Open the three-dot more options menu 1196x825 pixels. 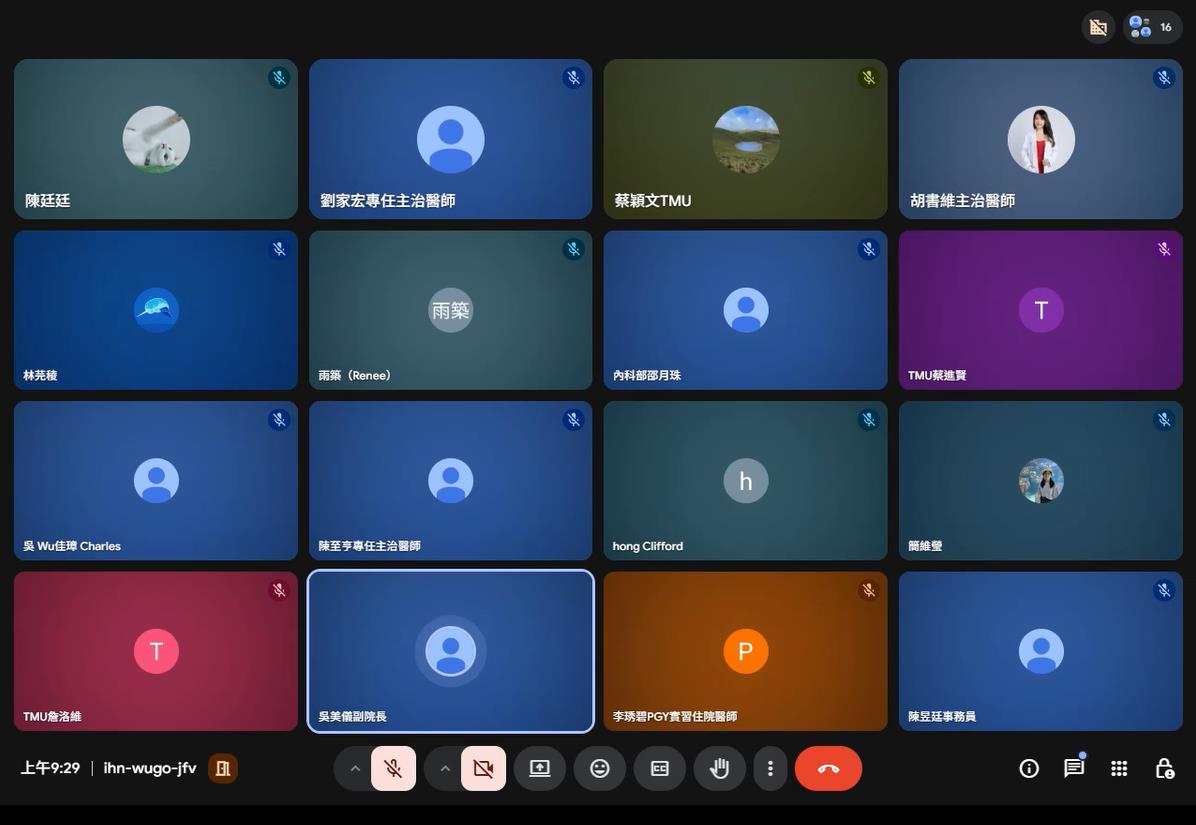(x=770, y=768)
